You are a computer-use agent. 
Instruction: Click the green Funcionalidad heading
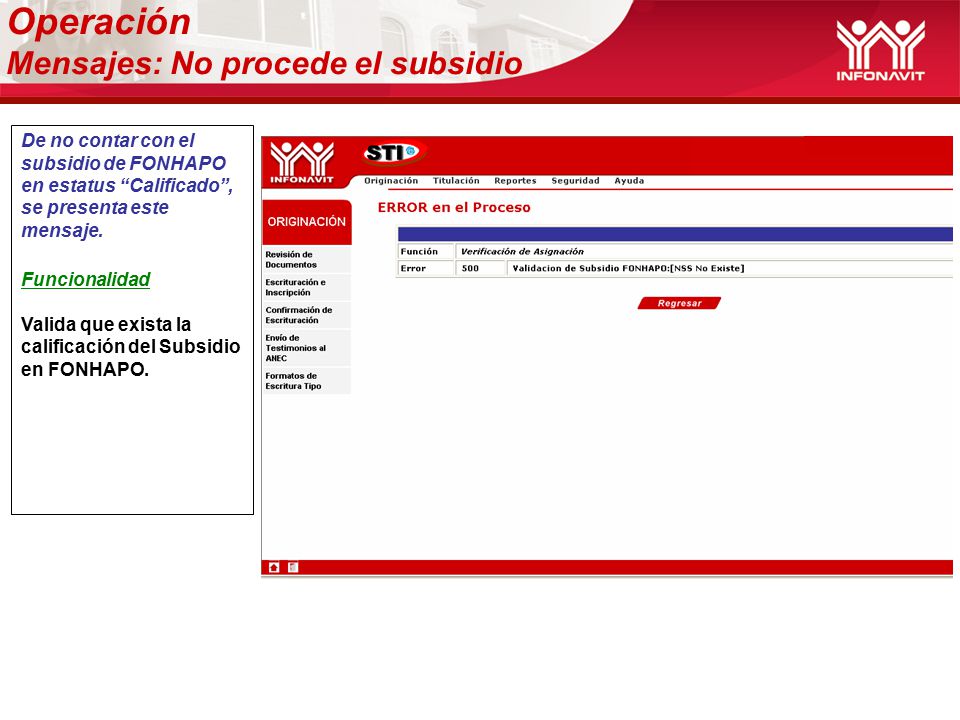pos(86,279)
